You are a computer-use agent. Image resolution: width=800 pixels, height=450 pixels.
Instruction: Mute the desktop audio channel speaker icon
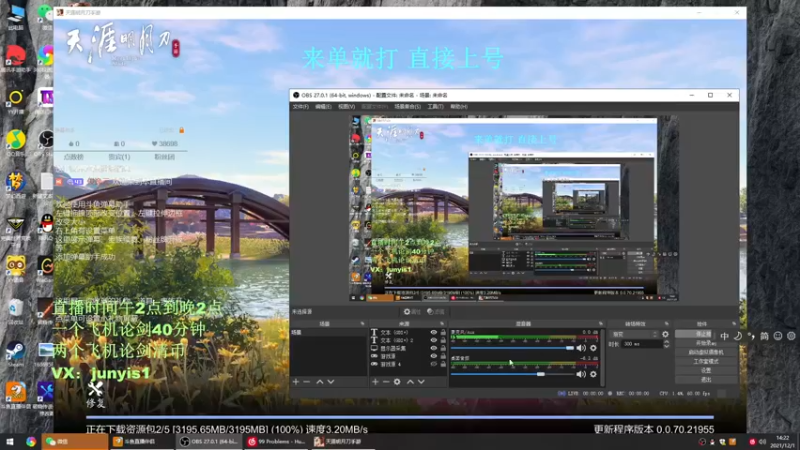point(581,374)
